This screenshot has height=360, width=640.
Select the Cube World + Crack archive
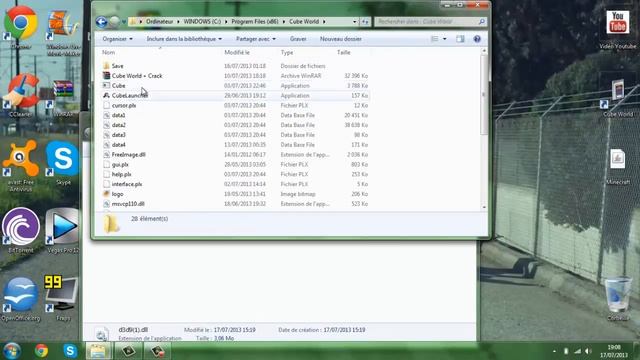coord(137,76)
